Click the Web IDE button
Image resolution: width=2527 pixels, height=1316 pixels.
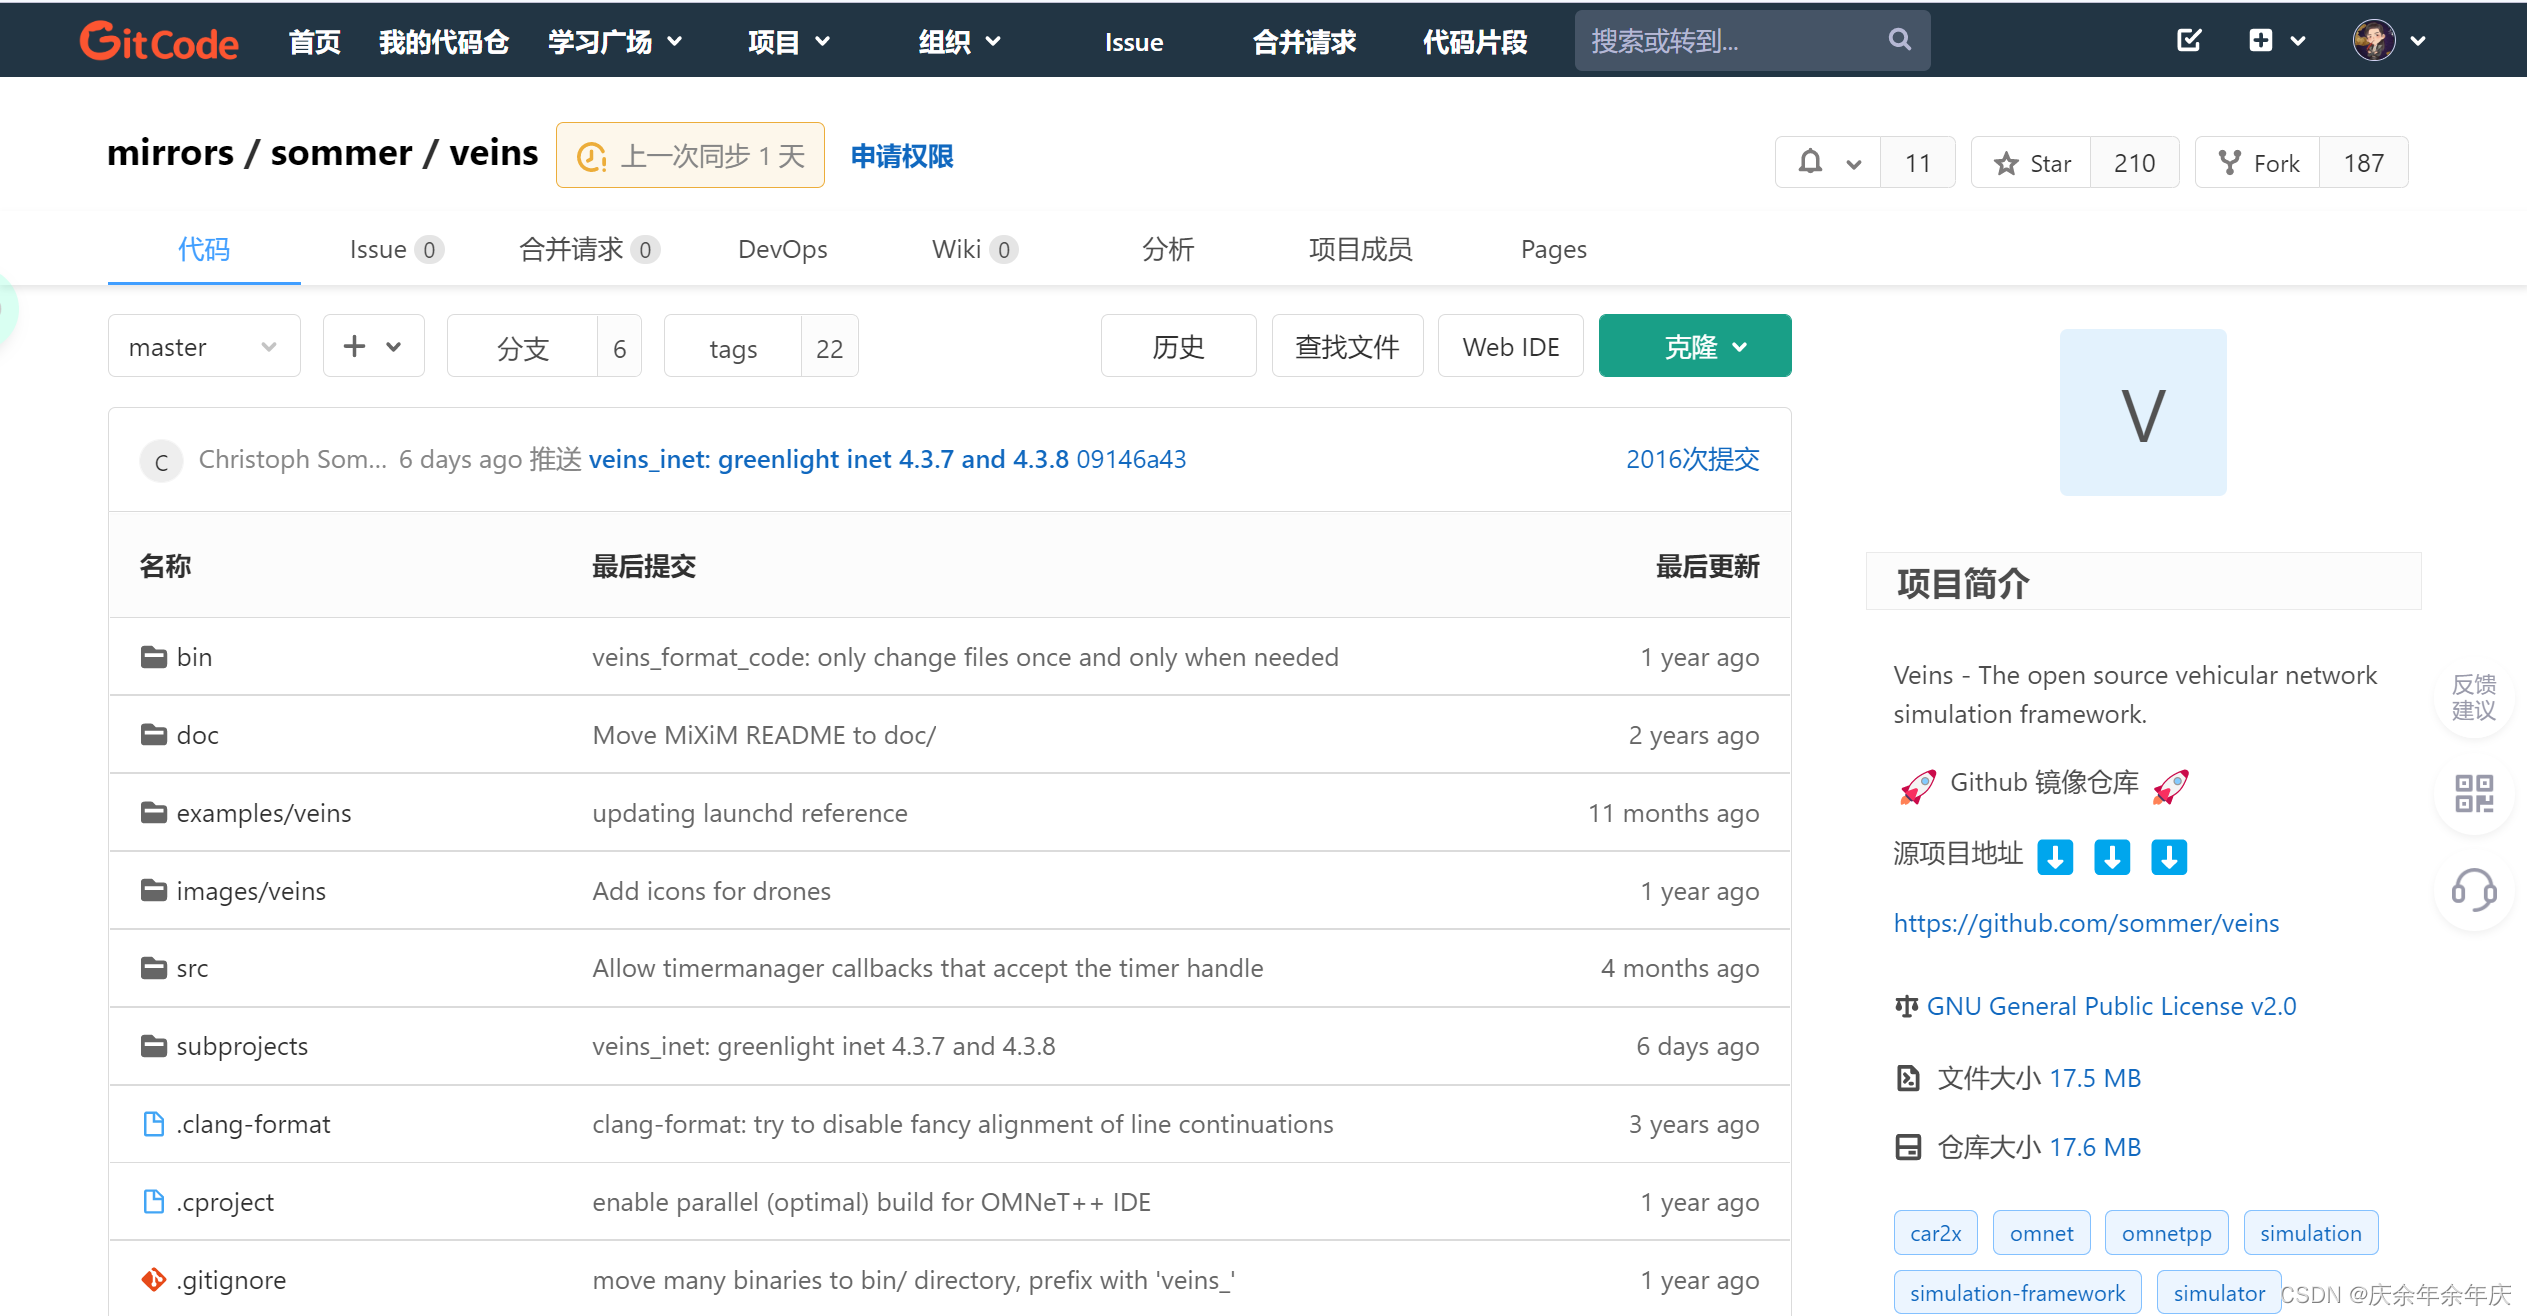(x=1510, y=347)
